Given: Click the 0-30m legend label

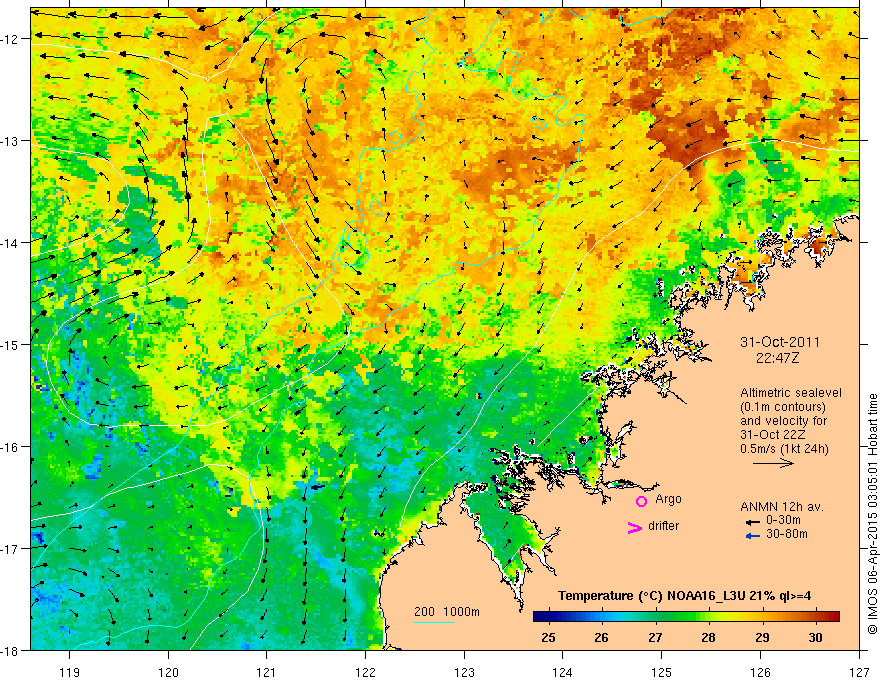Looking at the screenshot, I should coord(783,520).
